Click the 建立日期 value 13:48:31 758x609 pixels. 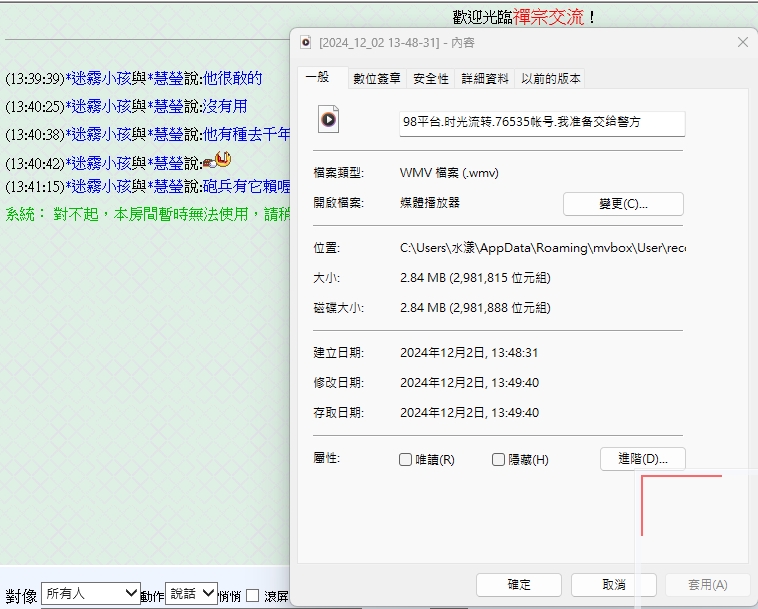[469, 353]
